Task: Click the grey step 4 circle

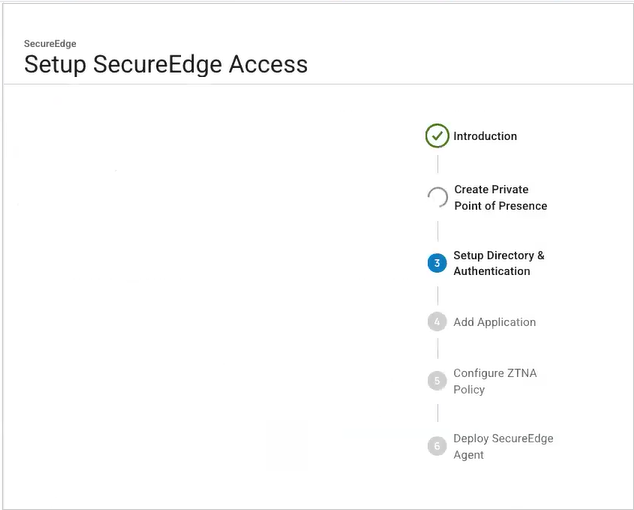Action: 437,322
